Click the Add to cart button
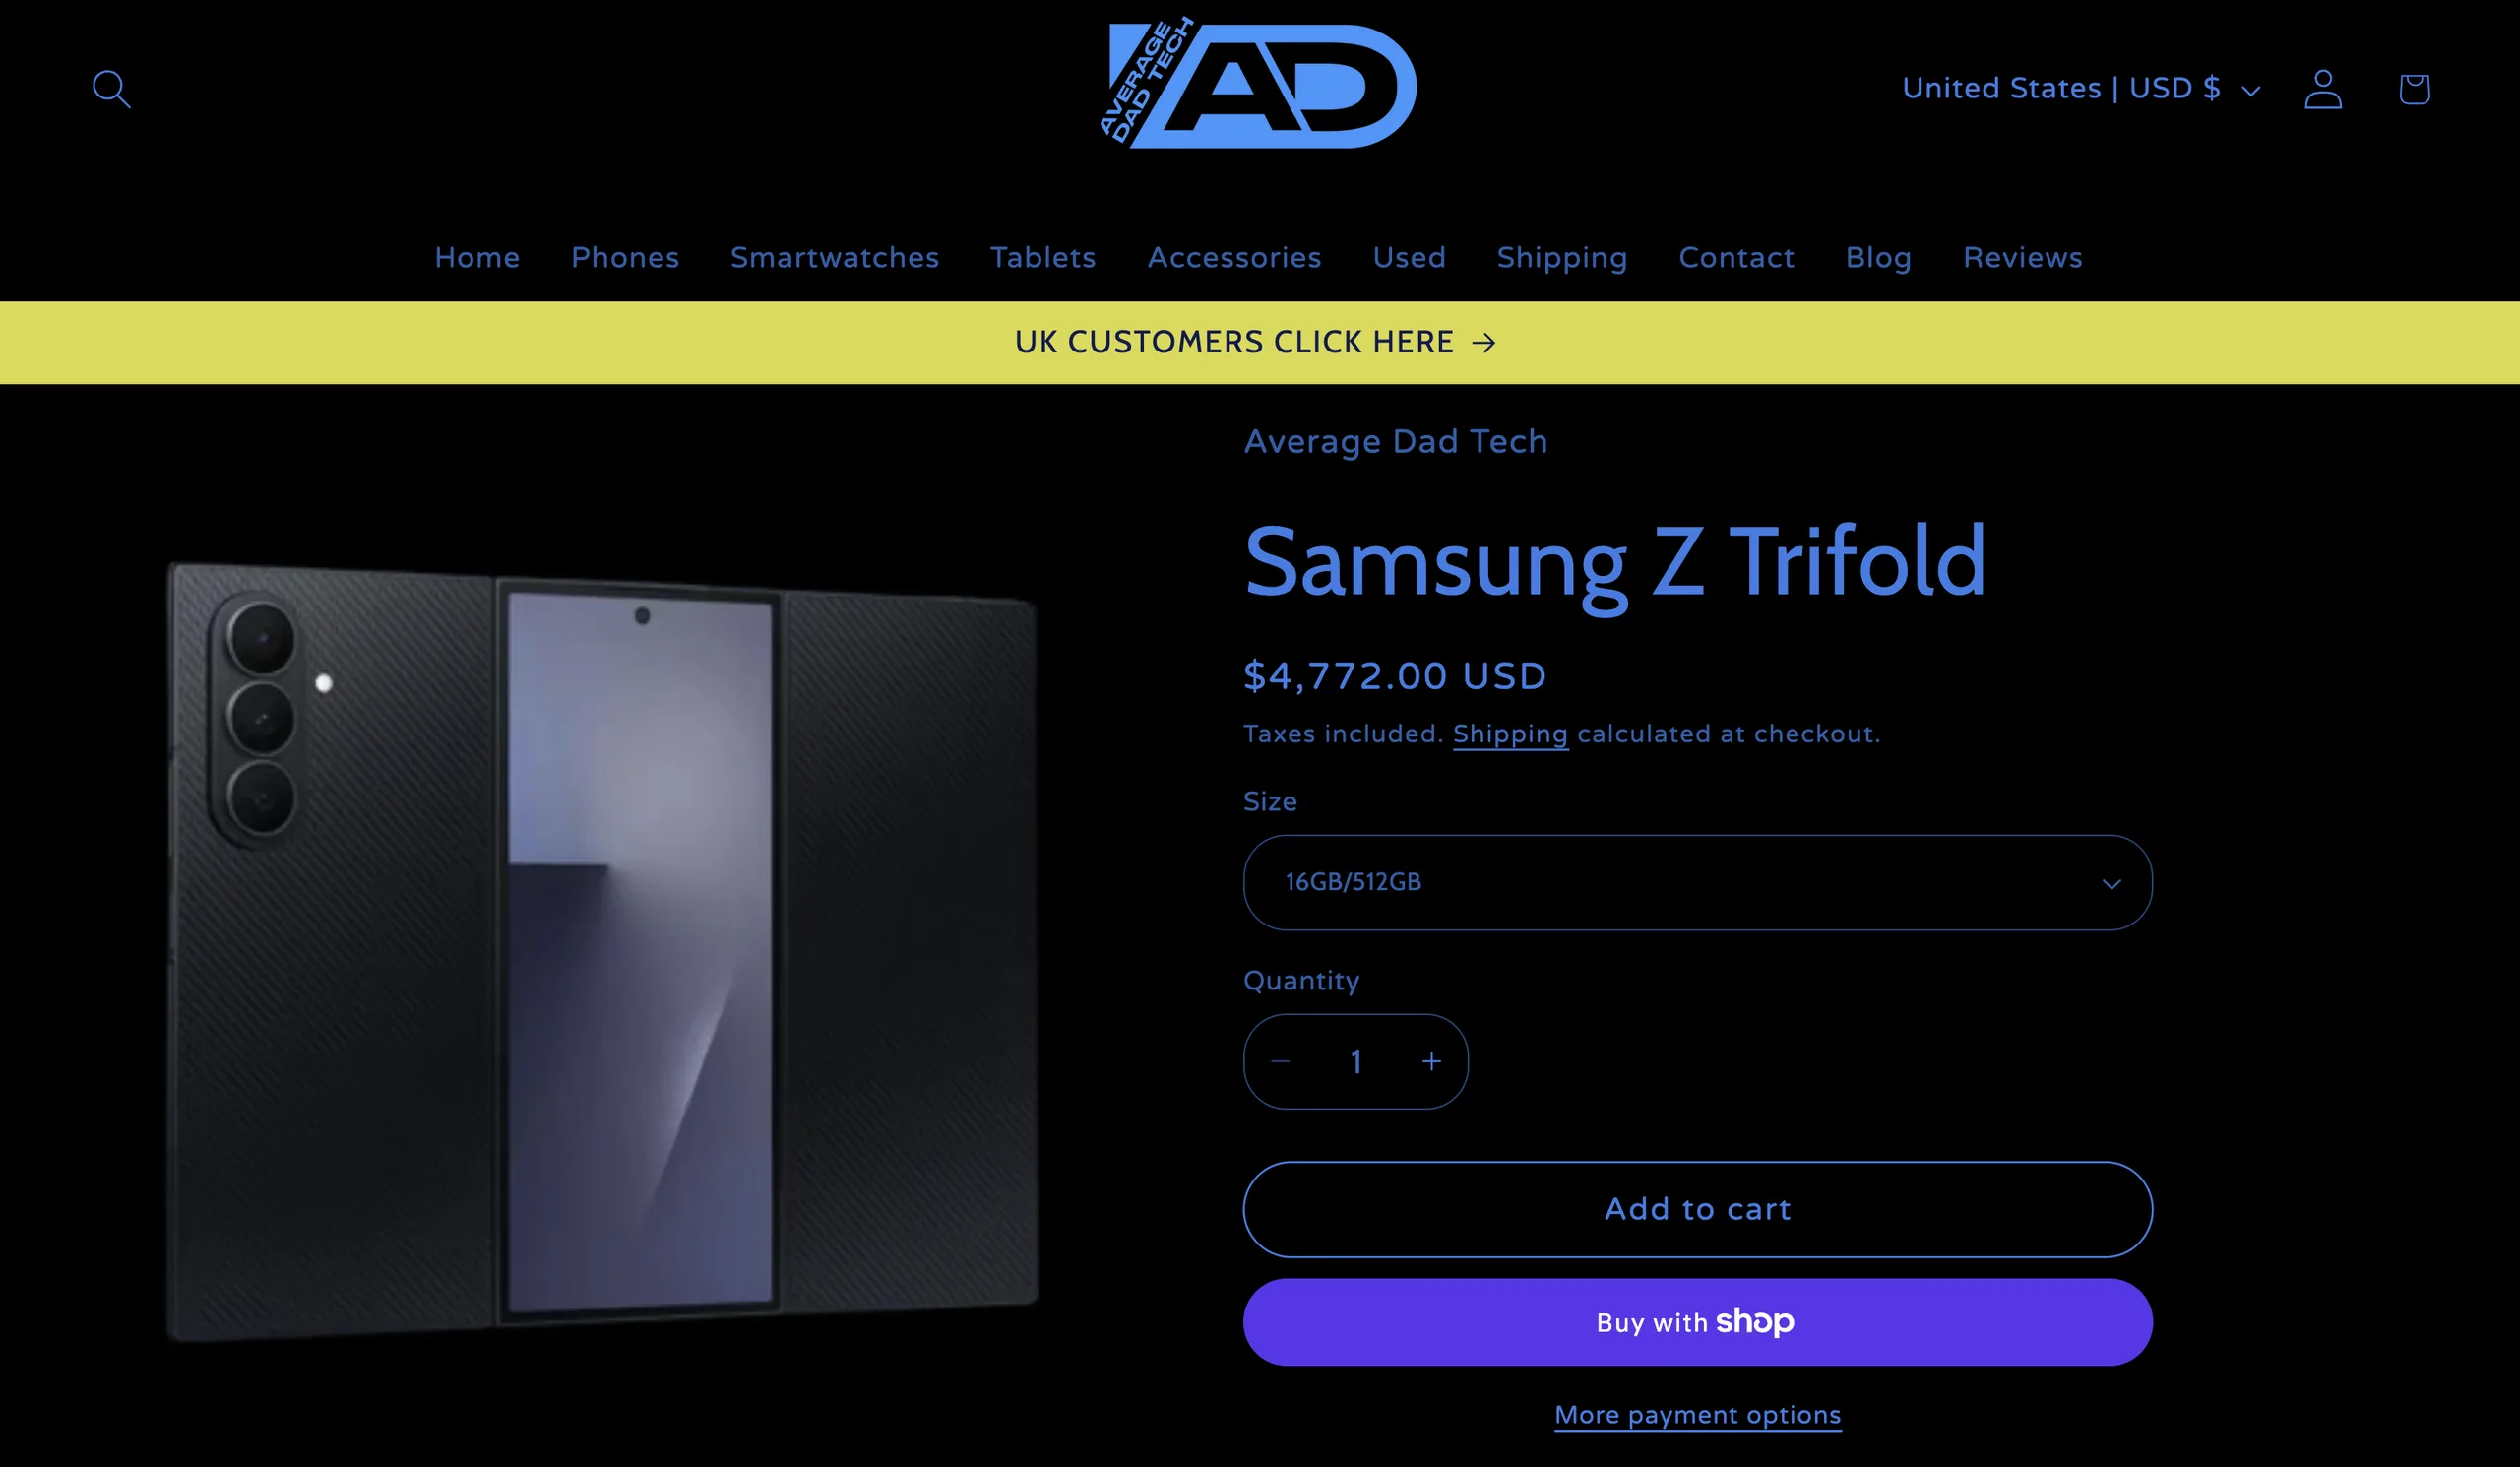Screen dimensions: 2520x1467 pos(1697,1209)
